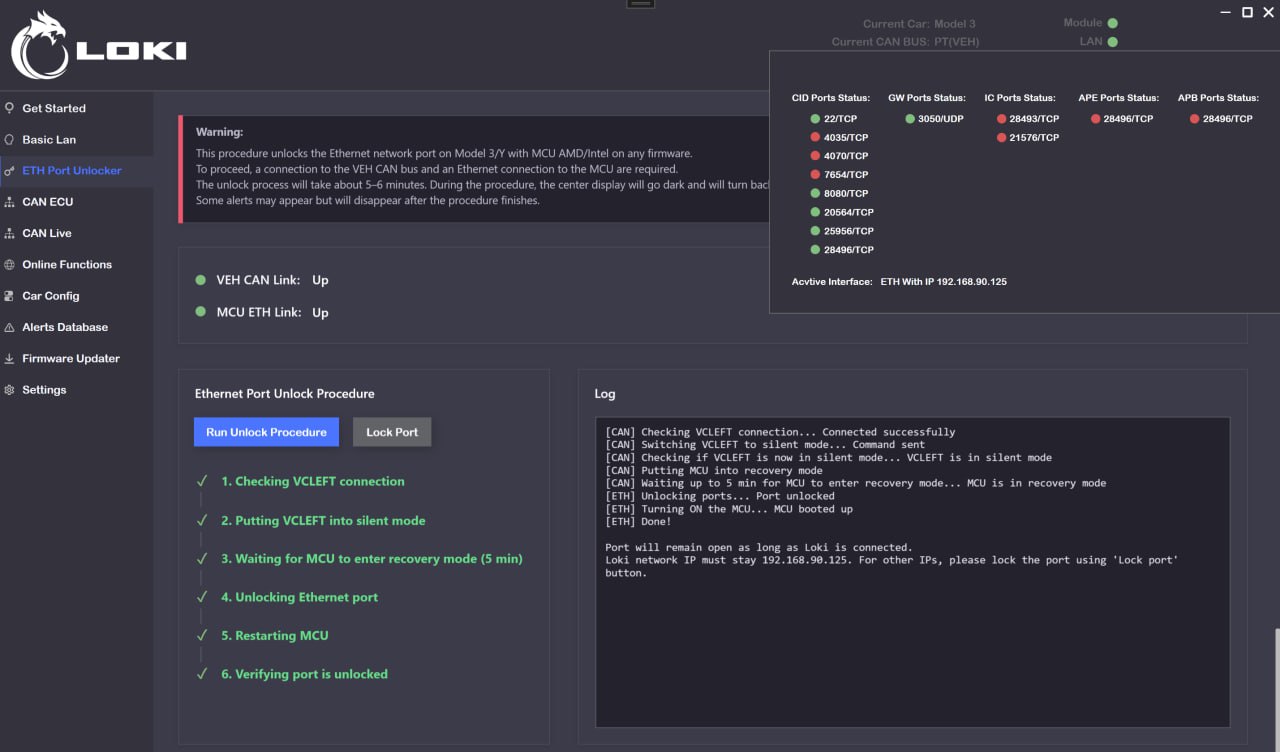Open the Online Functions menu item
1280x752 pixels.
67,265
